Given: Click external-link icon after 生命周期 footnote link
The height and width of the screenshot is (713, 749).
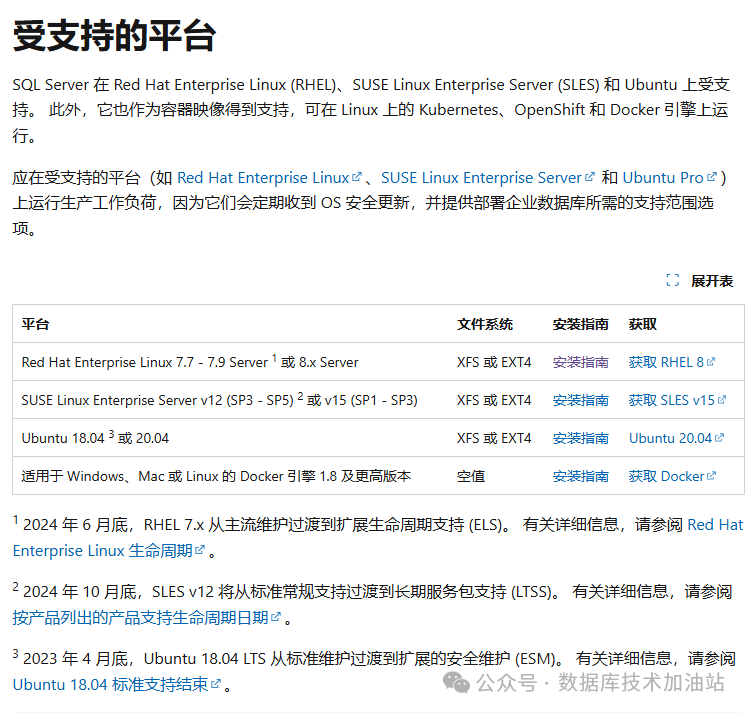Looking at the screenshot, I should [200, 550].
